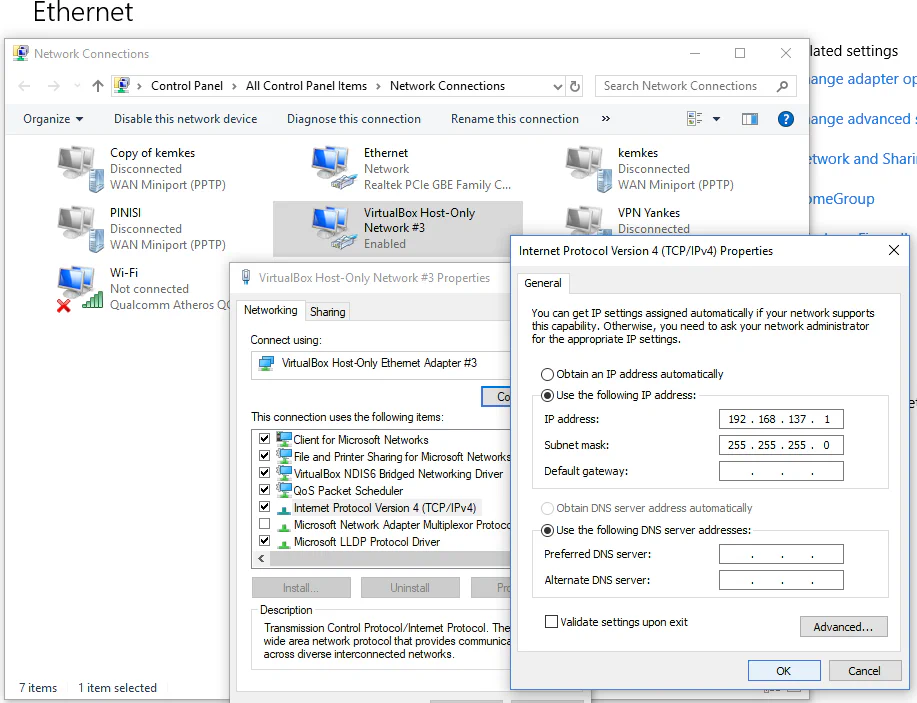Click the Default gateway input field
The width and height of the screenshot is (917, 703).
tap(781, 471)
